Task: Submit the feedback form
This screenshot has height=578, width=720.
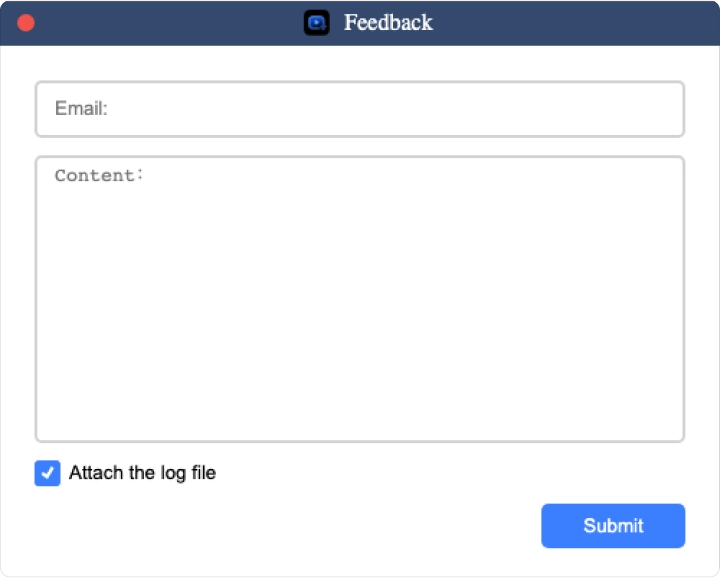Action: click(x=613, y=526)
